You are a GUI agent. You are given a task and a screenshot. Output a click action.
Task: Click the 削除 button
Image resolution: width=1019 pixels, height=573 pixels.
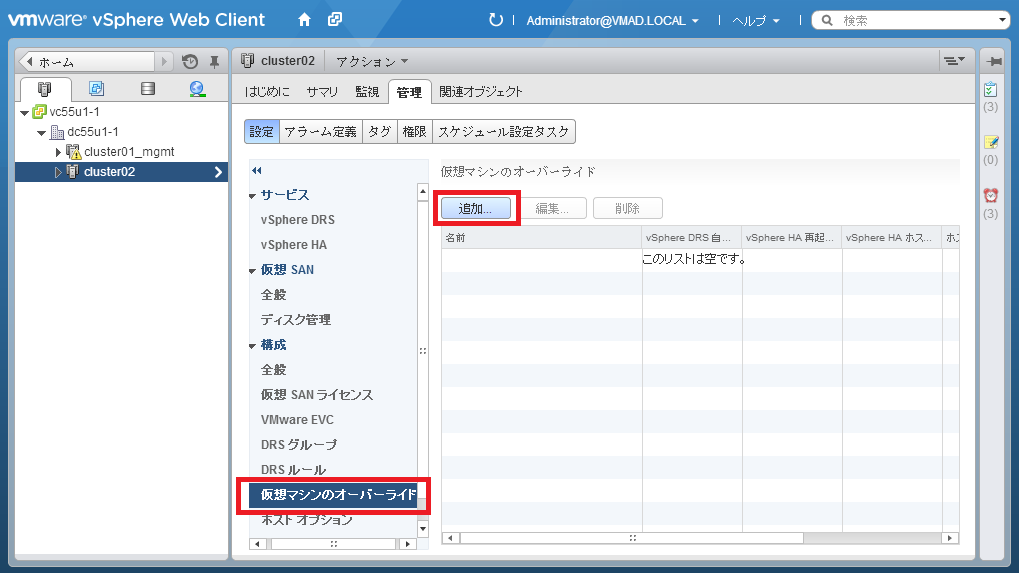point(628,209)
